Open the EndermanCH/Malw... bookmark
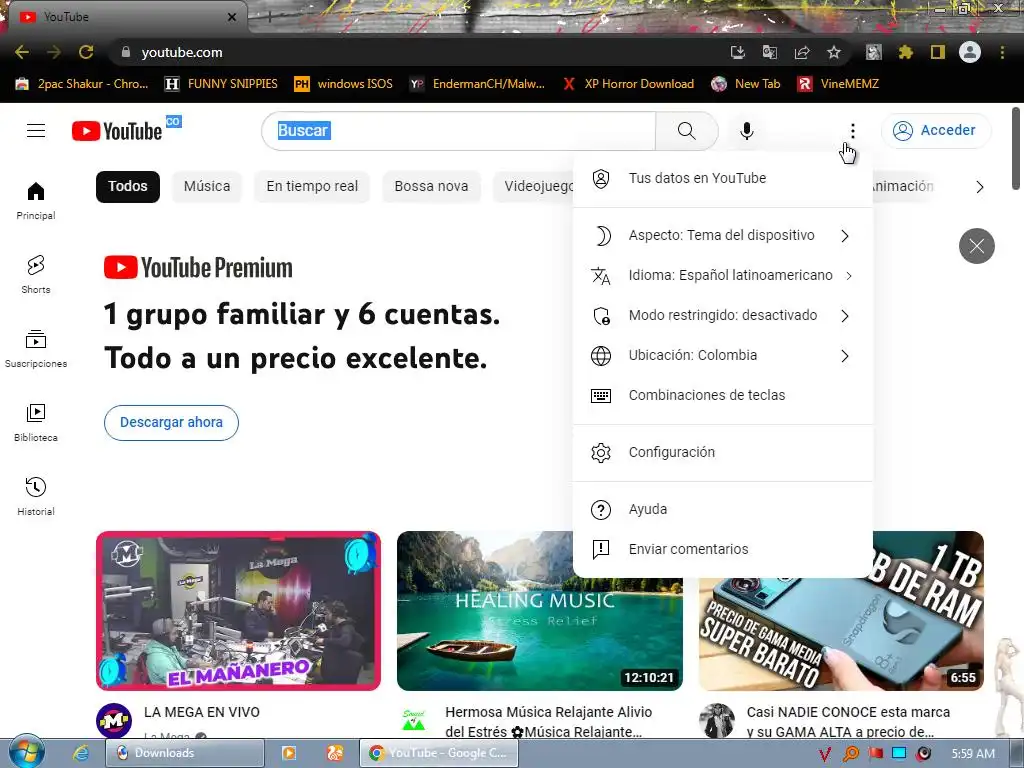Image resolution: width=1024 pixels, height=768 pixels. (x=477, y=84)
